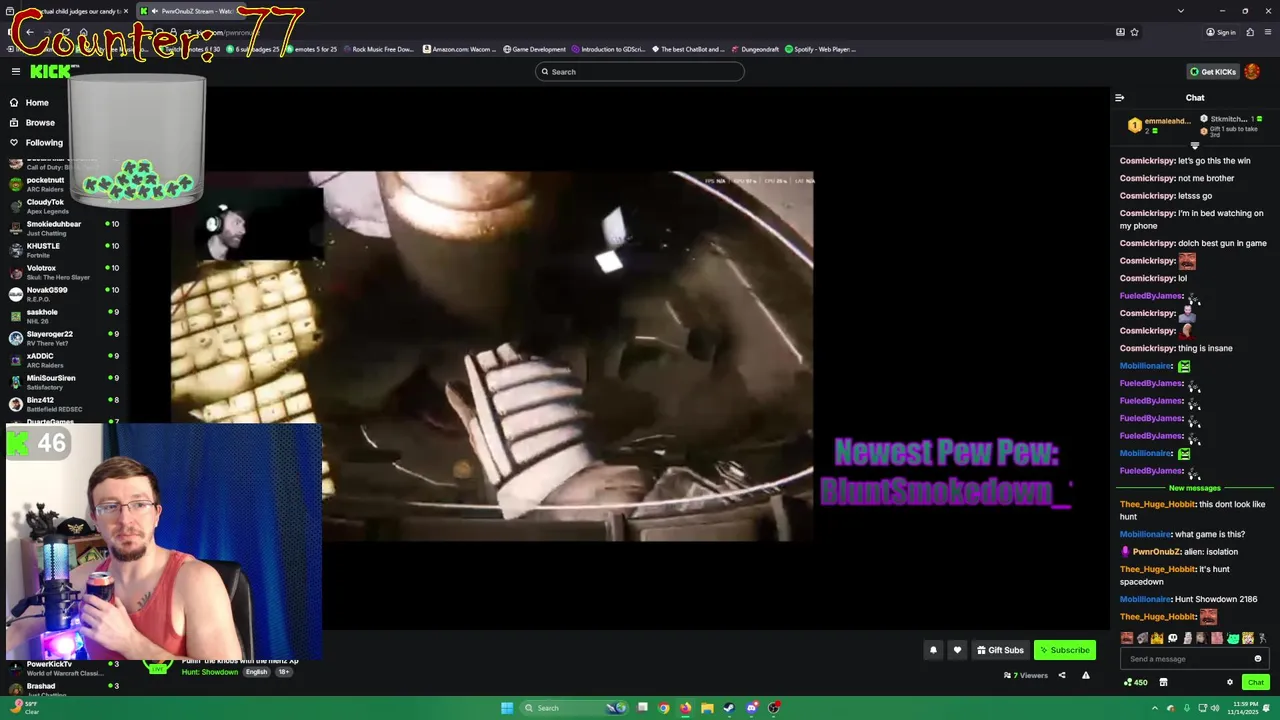Open Steam from the taskbar
This screenshot has width=1280, height=720.
729,708
